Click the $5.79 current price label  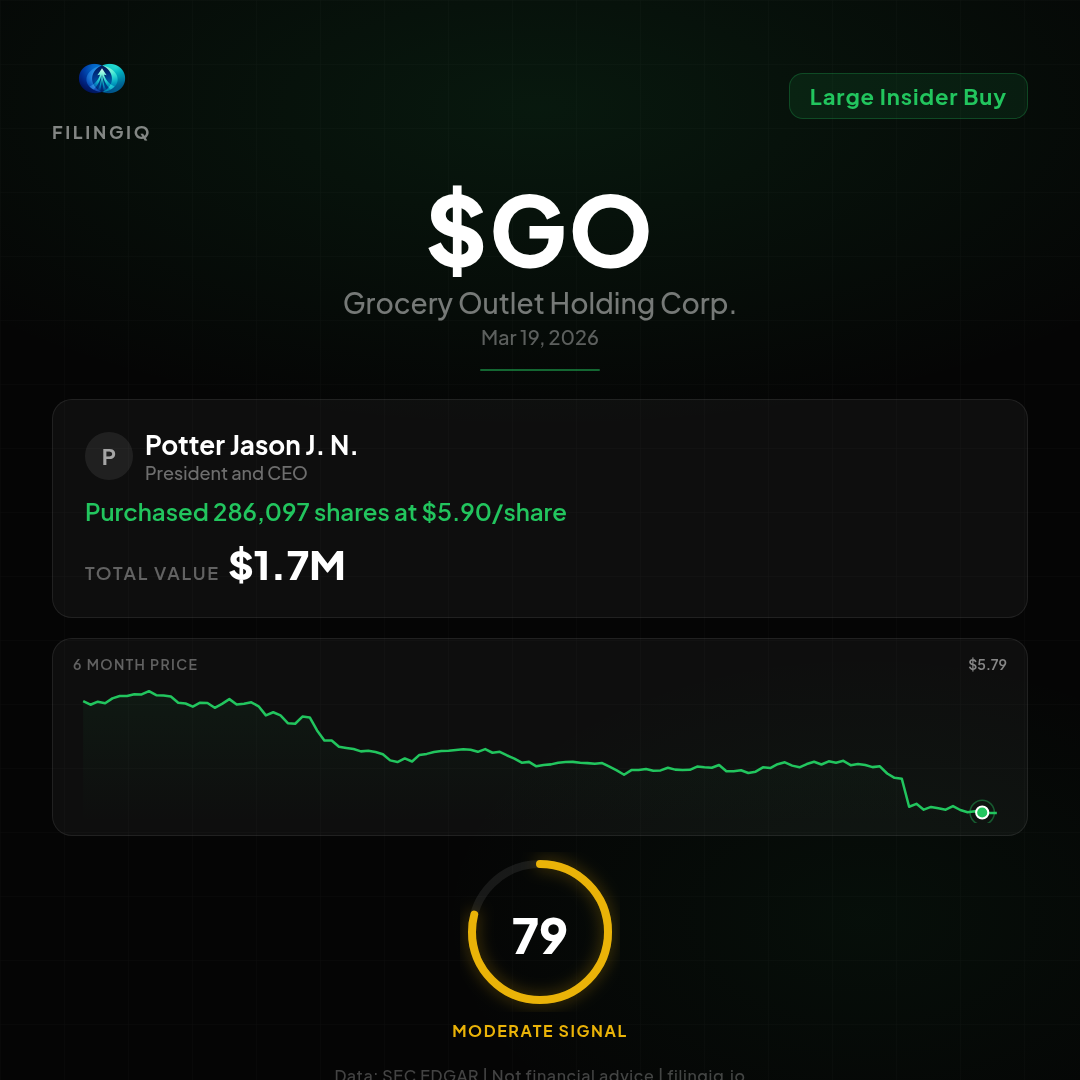(x=987, y=665)
